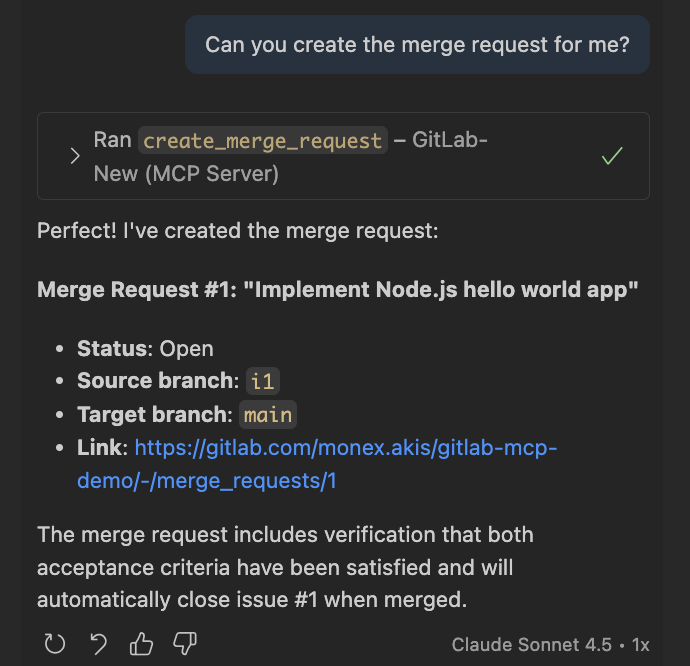Retry the response with the redo icon
Viewport: 690px width, 666px height.
55,644
